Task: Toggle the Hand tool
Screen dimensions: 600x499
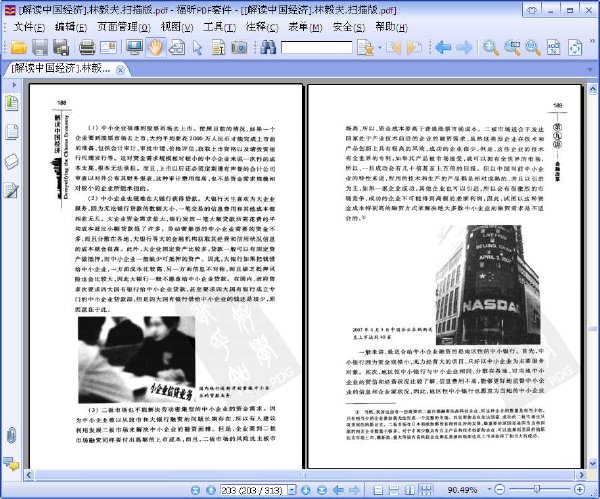Action: [155, 47]
